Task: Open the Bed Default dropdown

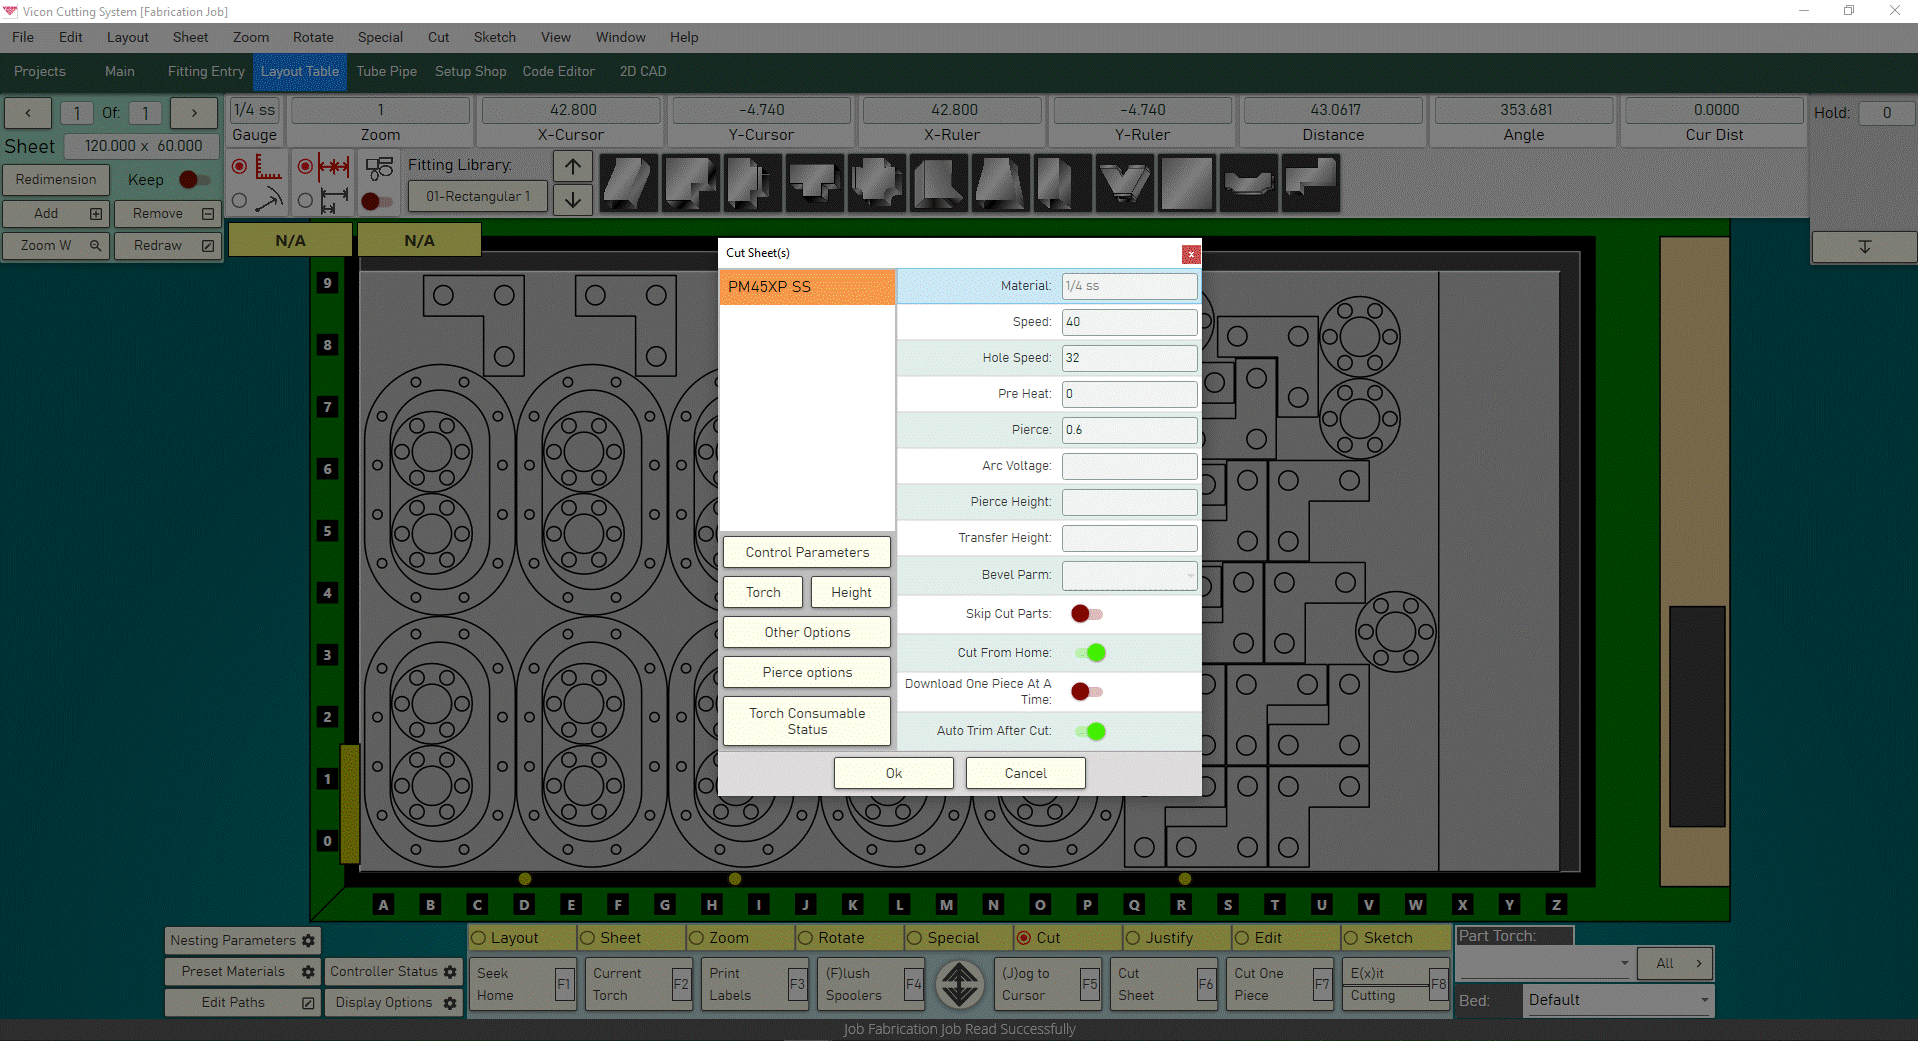Action: [1703, 1000]
